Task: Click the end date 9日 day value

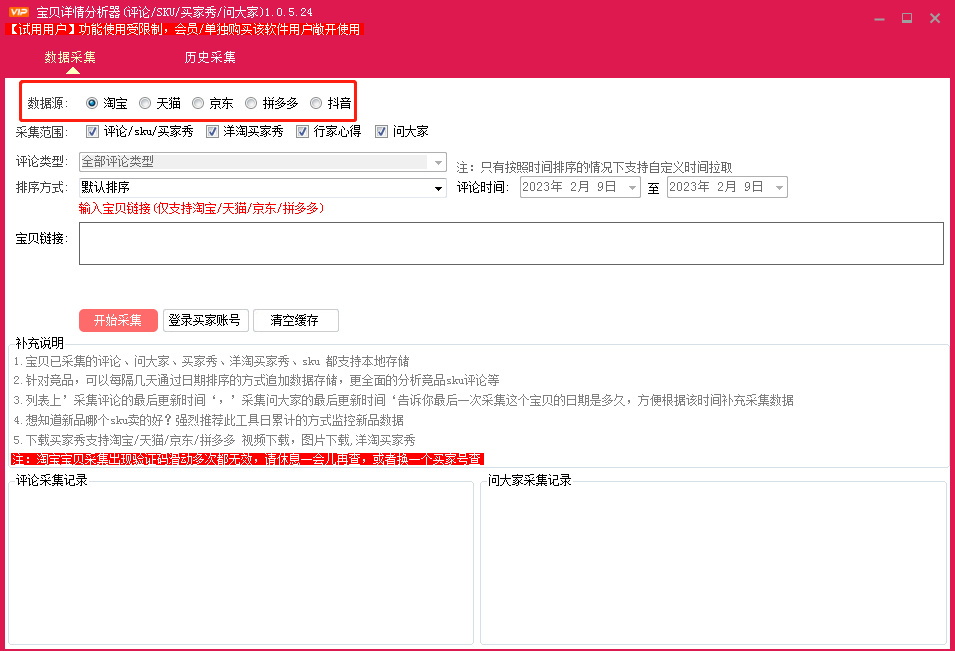Action: click(x=753, y=187)
